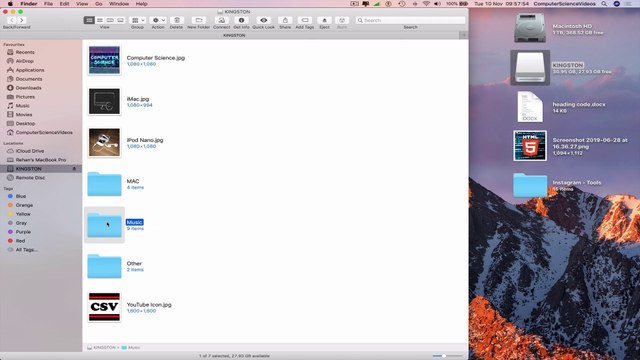
Task: Select iPod Nano.jpg thumbnail
Action: 104,143
